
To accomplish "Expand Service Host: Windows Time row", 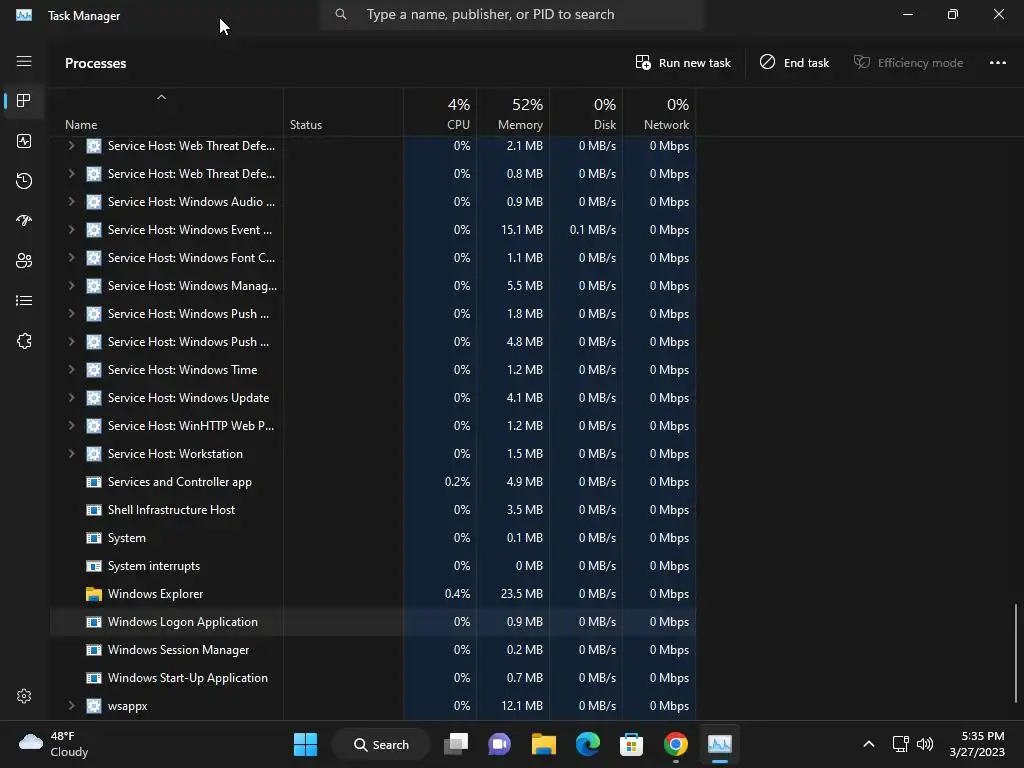I will click(71, 370).
